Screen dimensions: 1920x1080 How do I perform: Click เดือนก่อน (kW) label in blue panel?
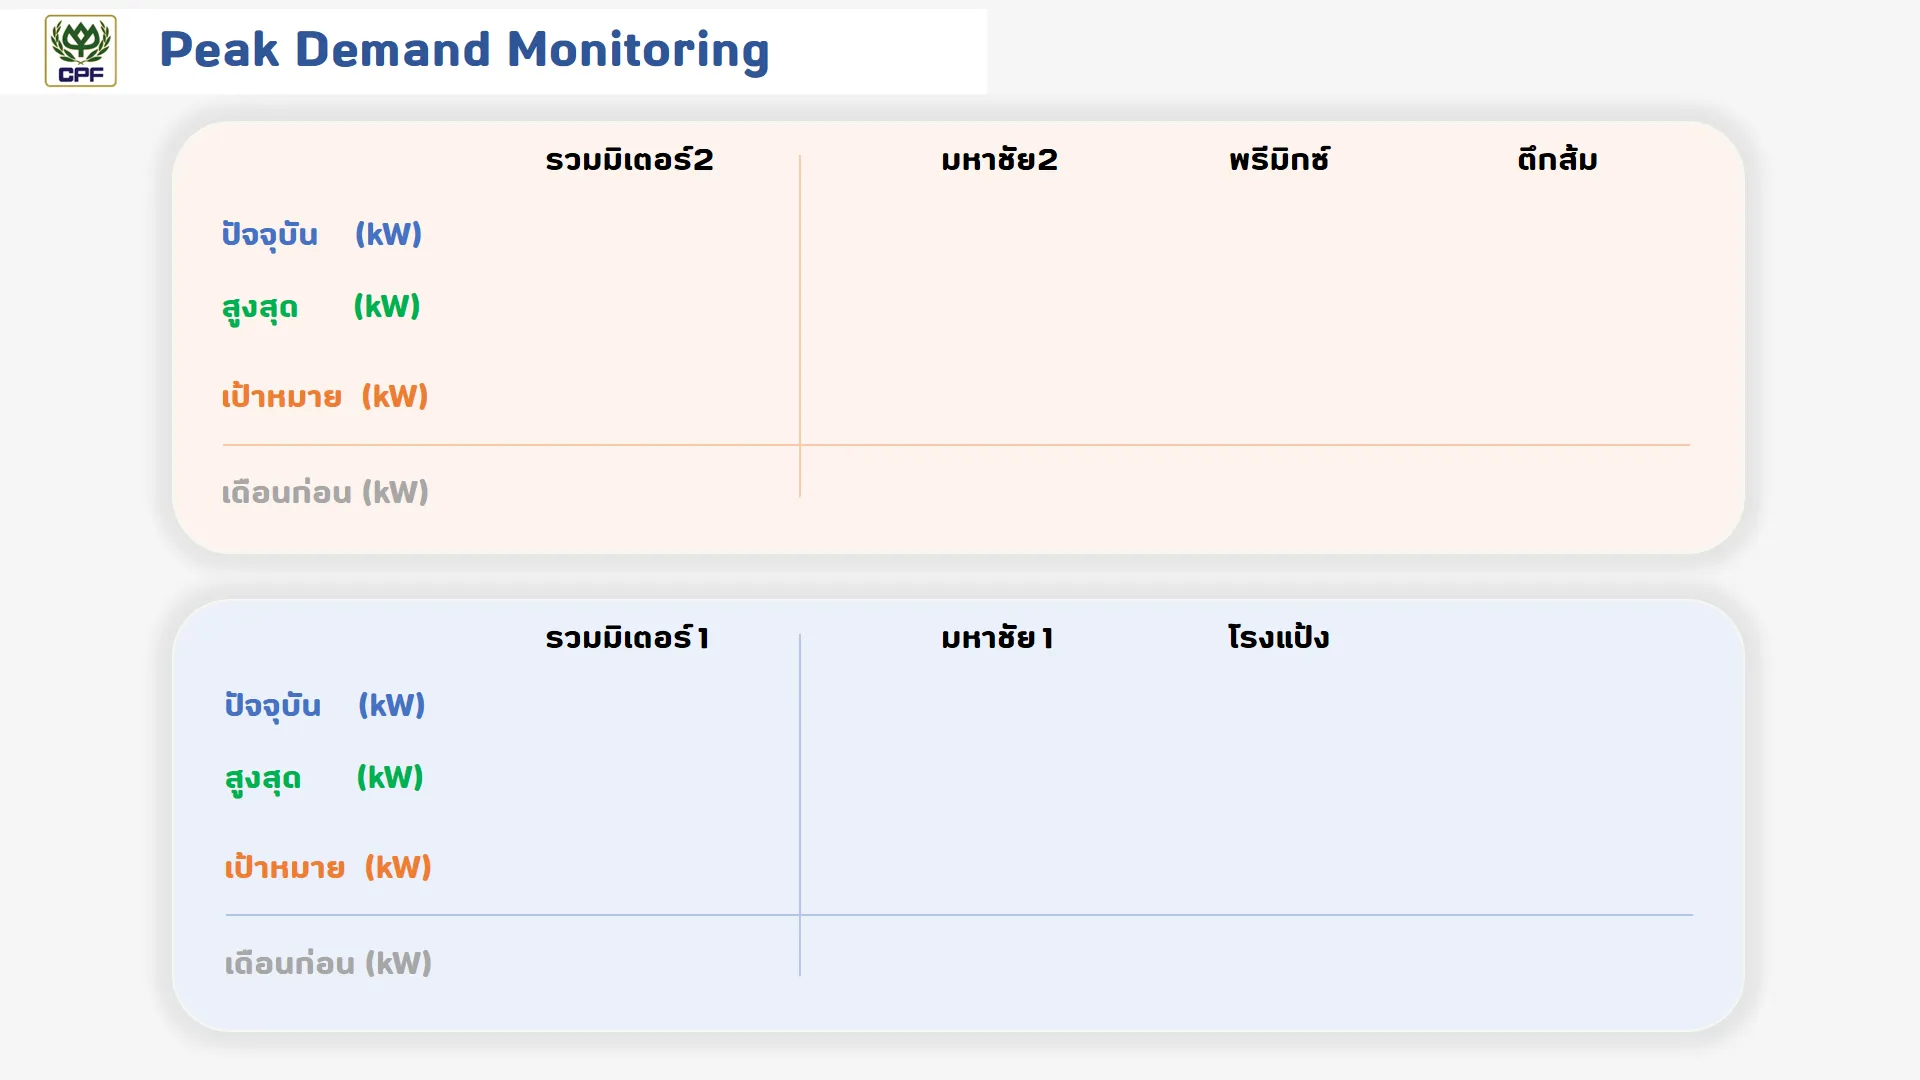point(328,963)
